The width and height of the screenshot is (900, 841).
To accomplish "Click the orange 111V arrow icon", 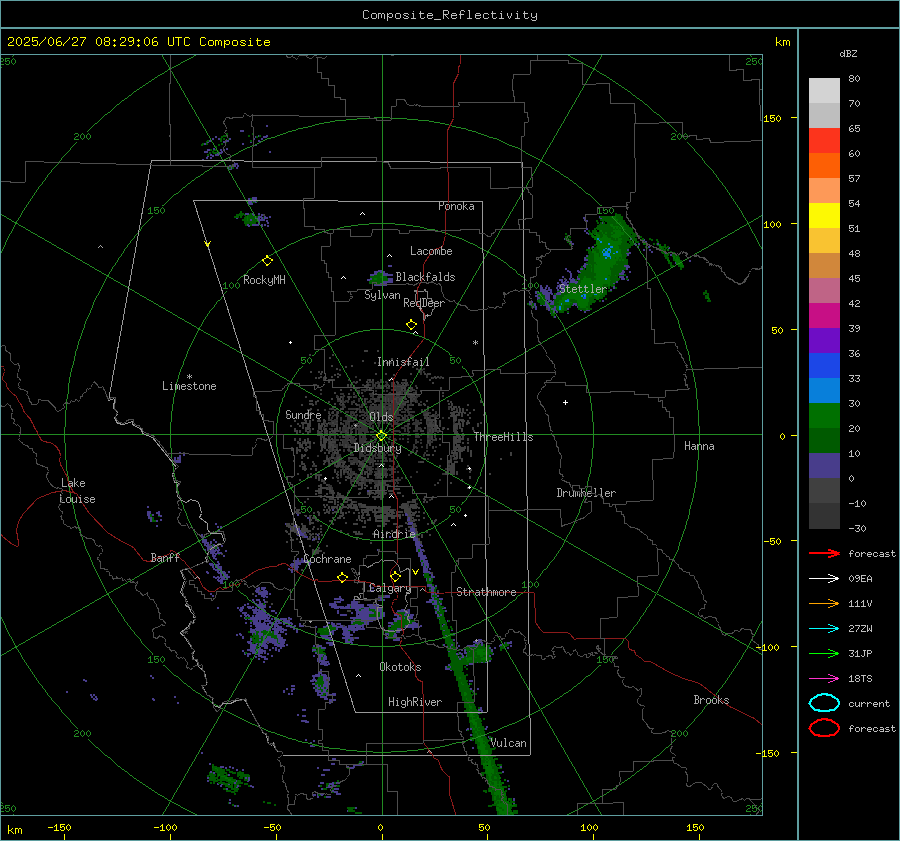I will coord(824,603).
